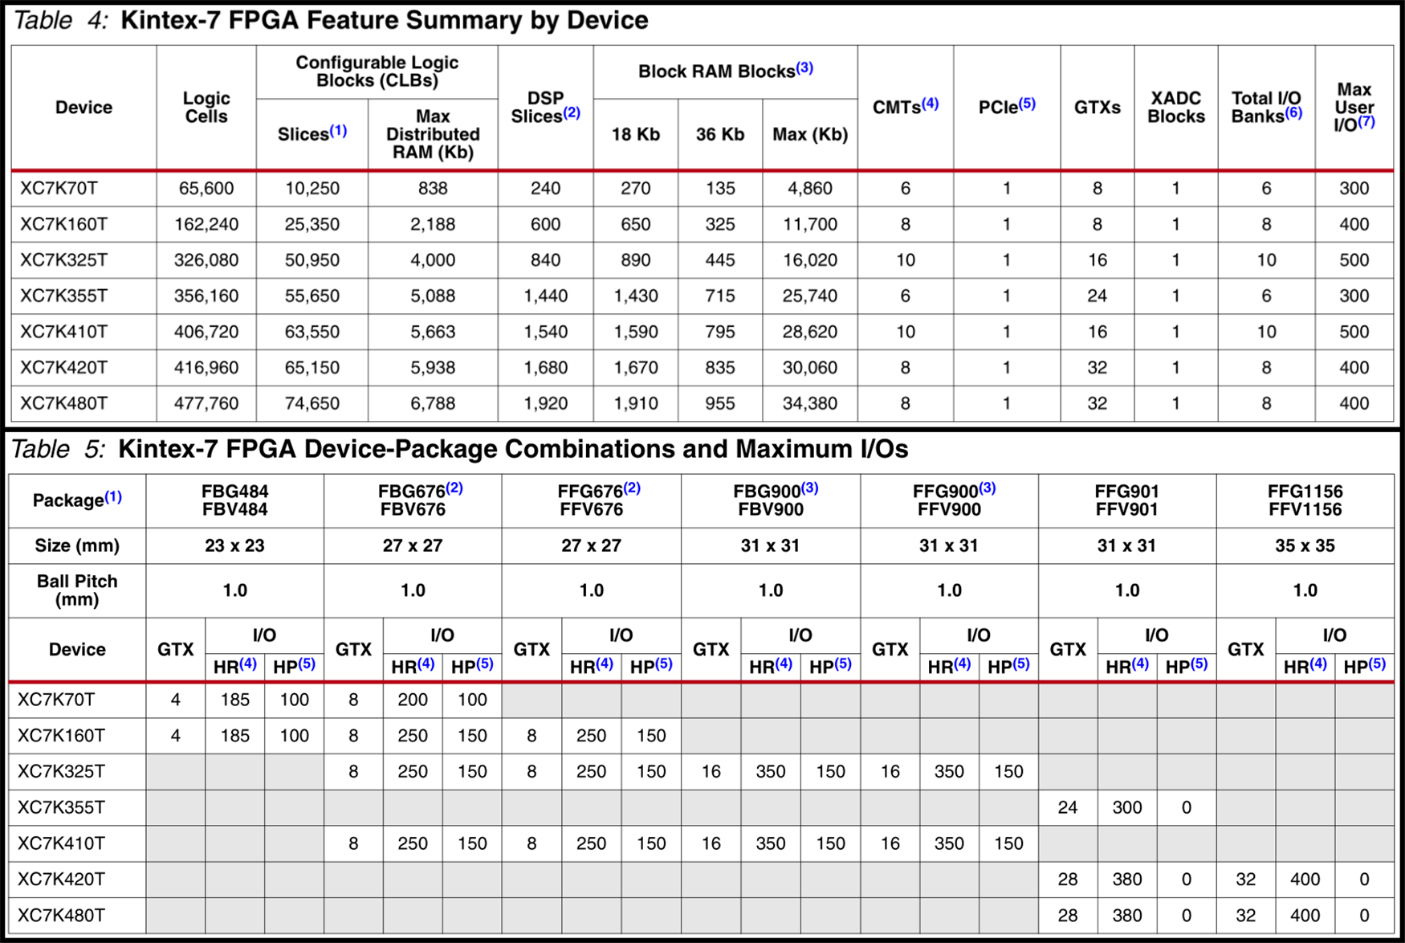This screenshot has height=943, width=1405.
Task: Click footnote 5 link beside PCIe header
Action: pyautogui.click(x=1027, y=103)
